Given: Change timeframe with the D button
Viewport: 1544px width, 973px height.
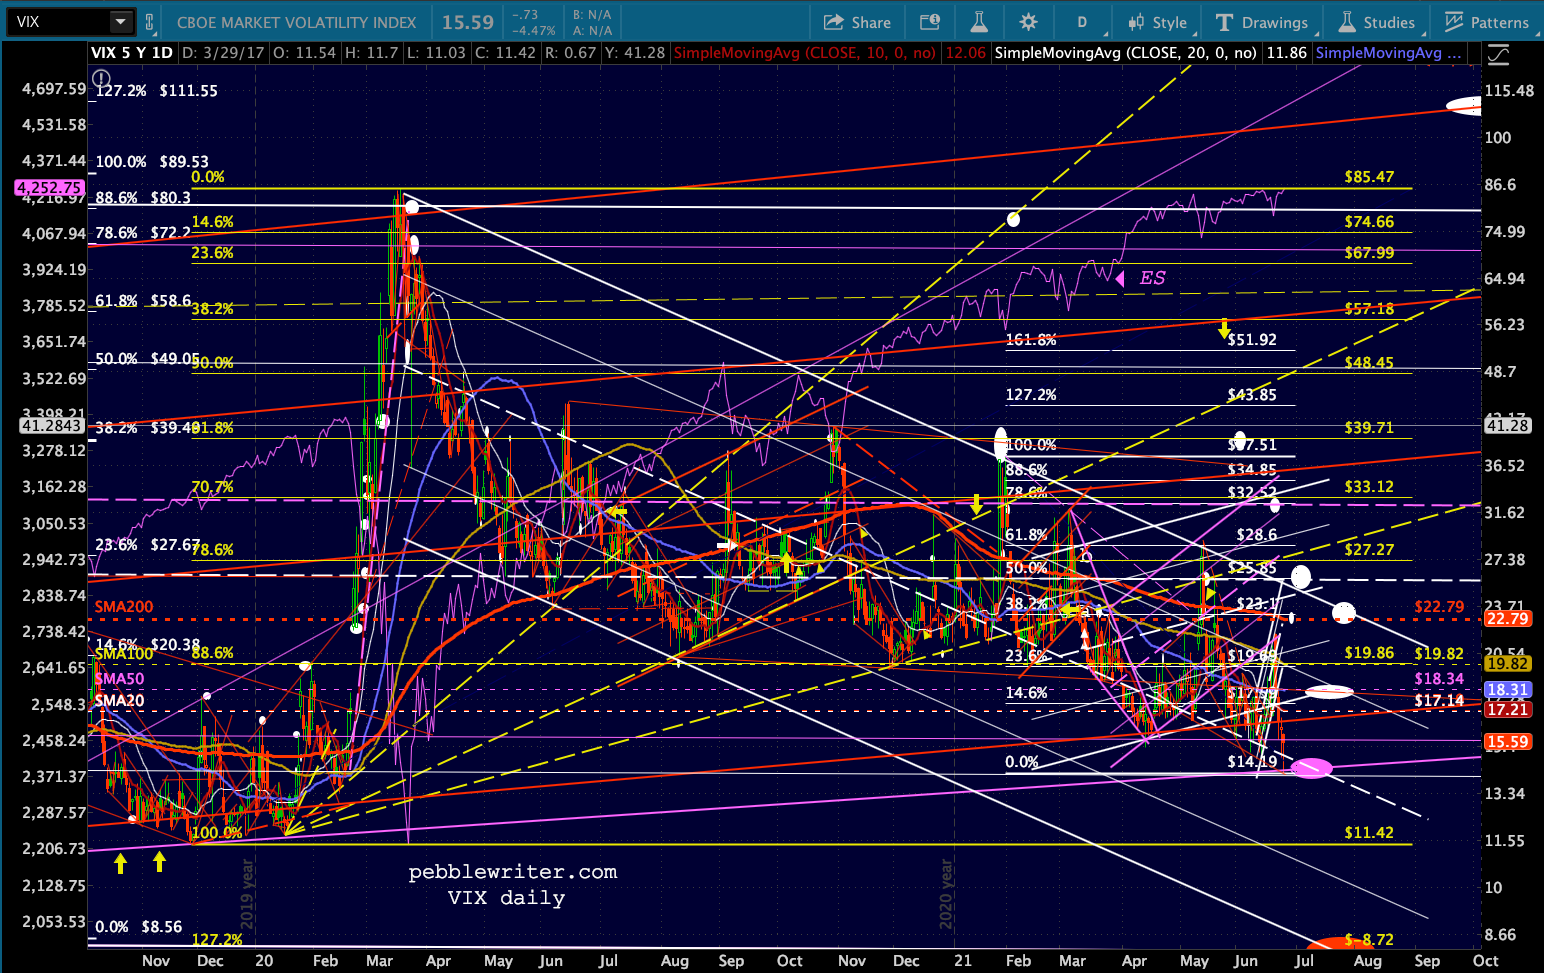Looking at the screenshot, I should 1082,22.
